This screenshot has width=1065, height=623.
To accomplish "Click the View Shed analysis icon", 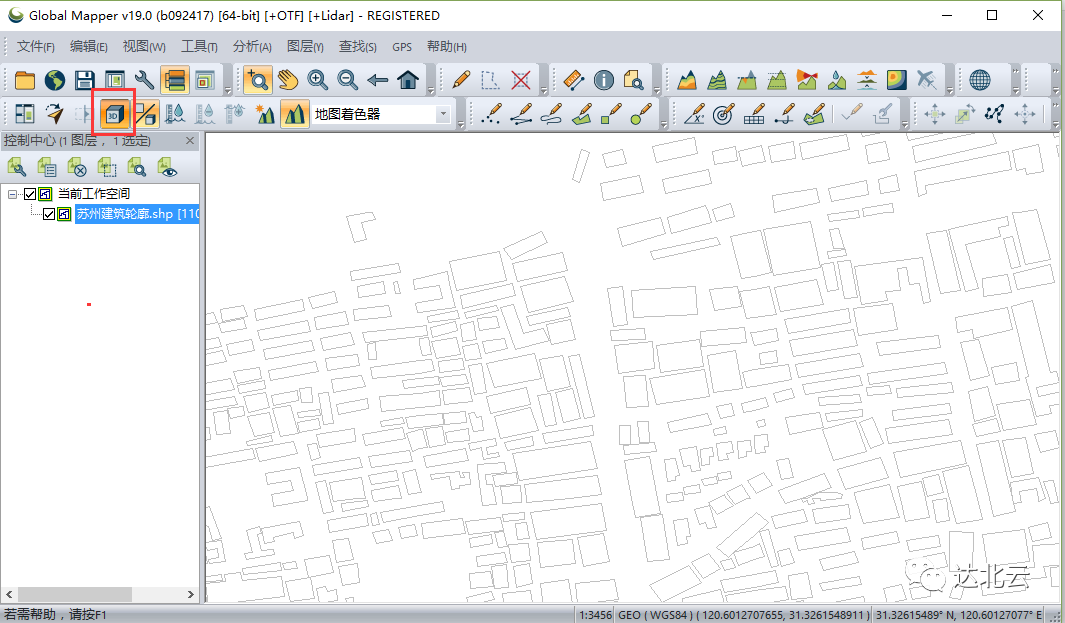I will tap(807, 80).
